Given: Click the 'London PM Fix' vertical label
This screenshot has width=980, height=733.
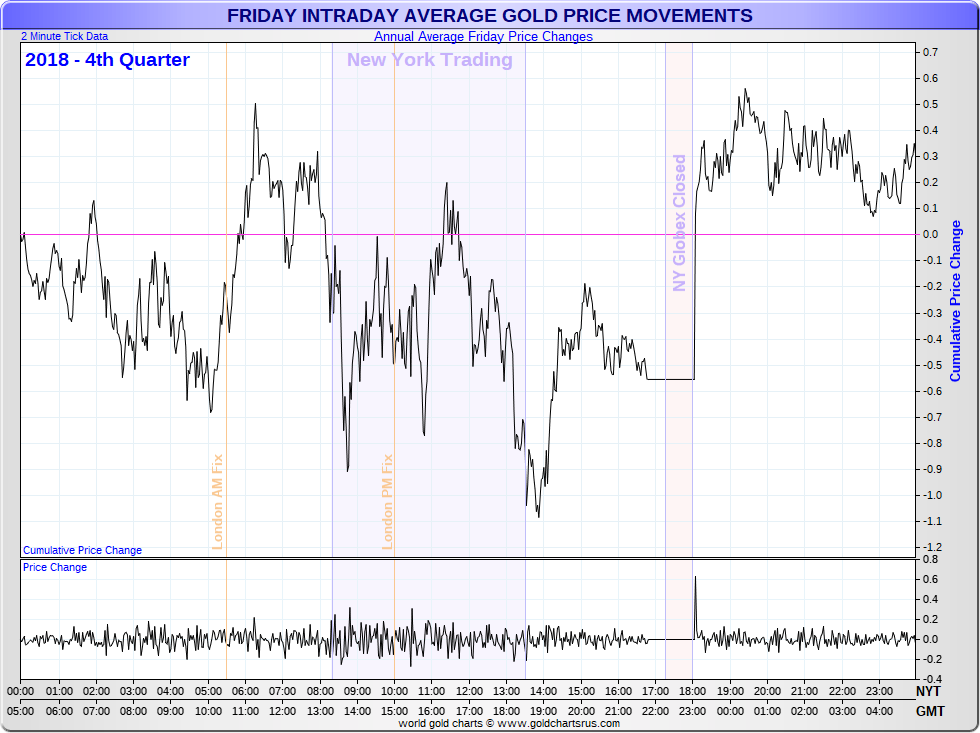Looking at the screenshot, I should tap(388, 502).
